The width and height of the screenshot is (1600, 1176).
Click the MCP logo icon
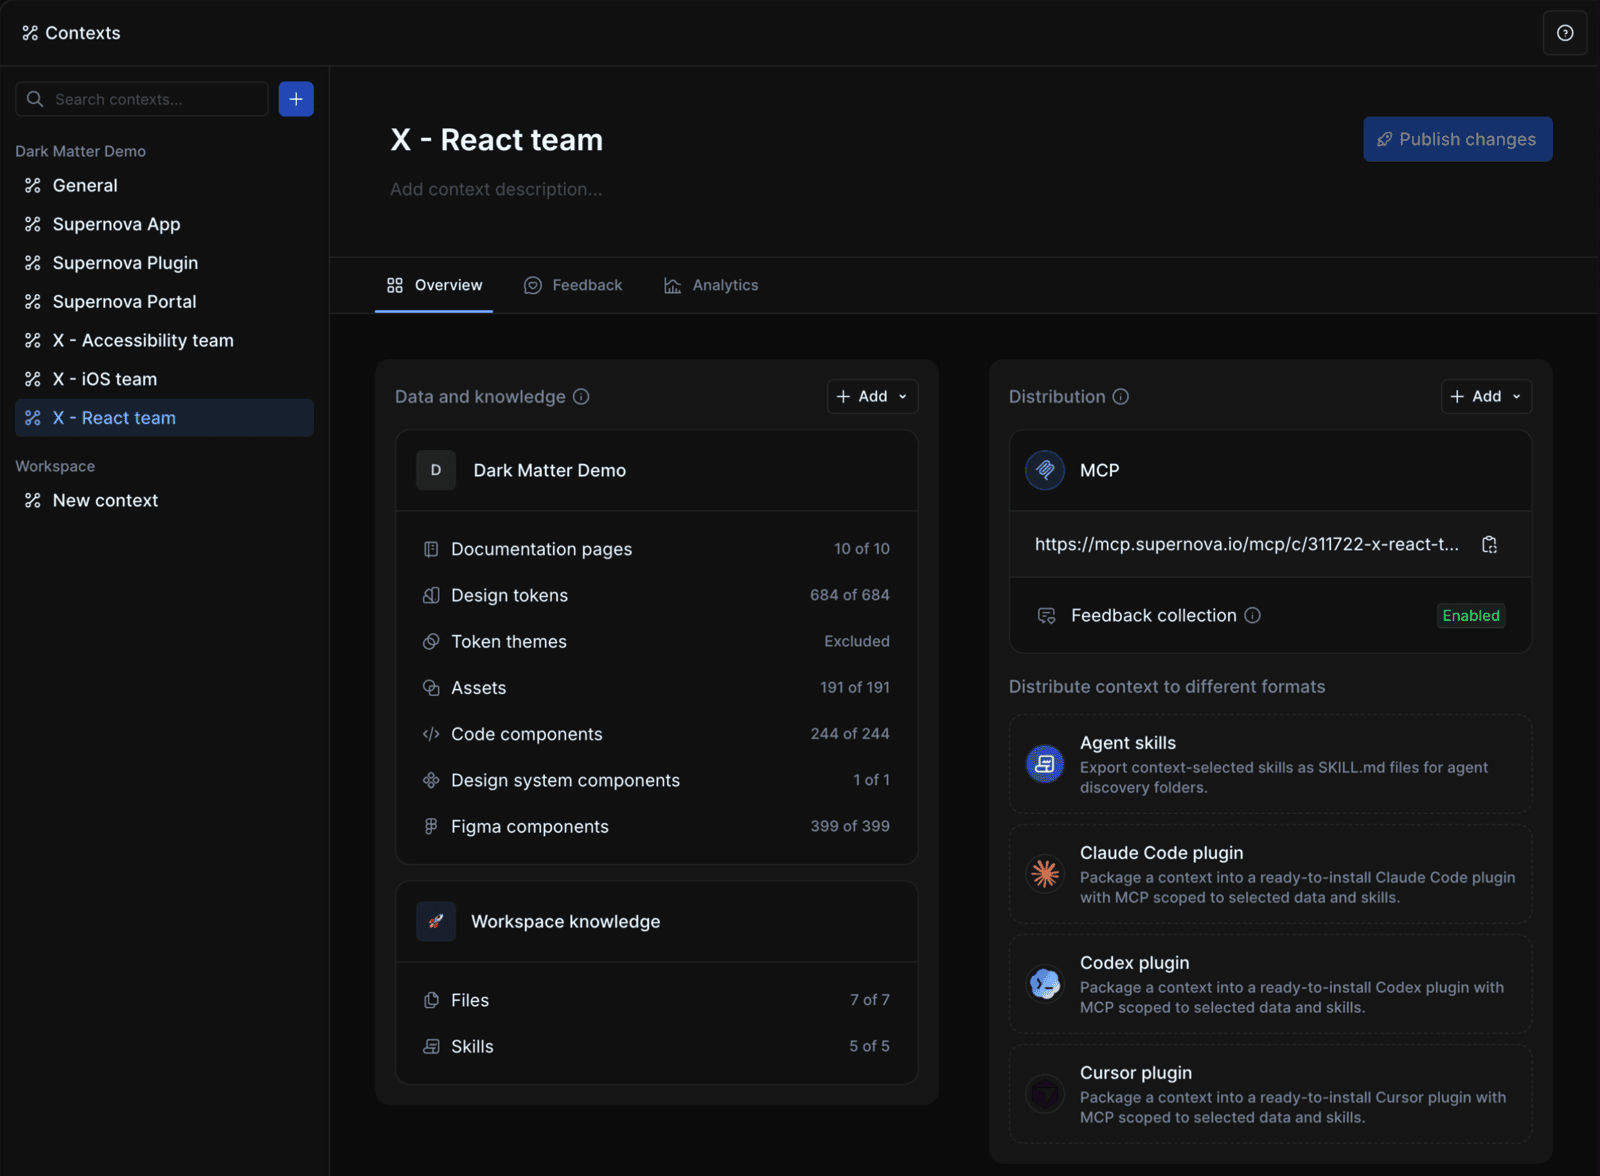1045,470
